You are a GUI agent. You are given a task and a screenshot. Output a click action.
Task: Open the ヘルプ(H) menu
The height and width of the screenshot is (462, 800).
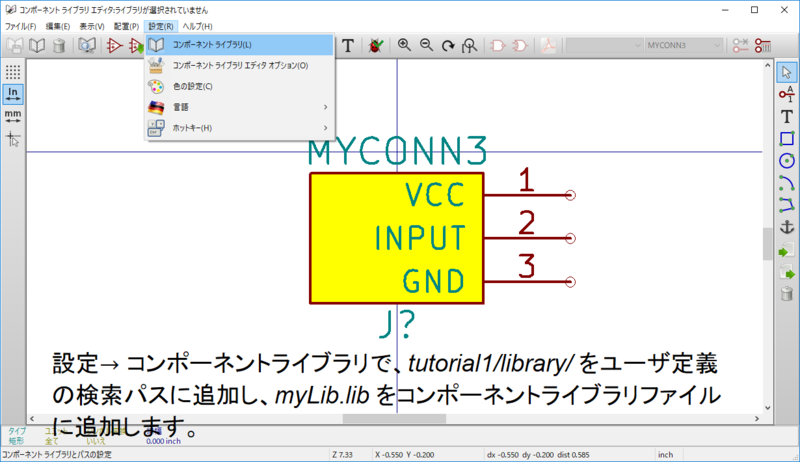click(x=197, y=26)
